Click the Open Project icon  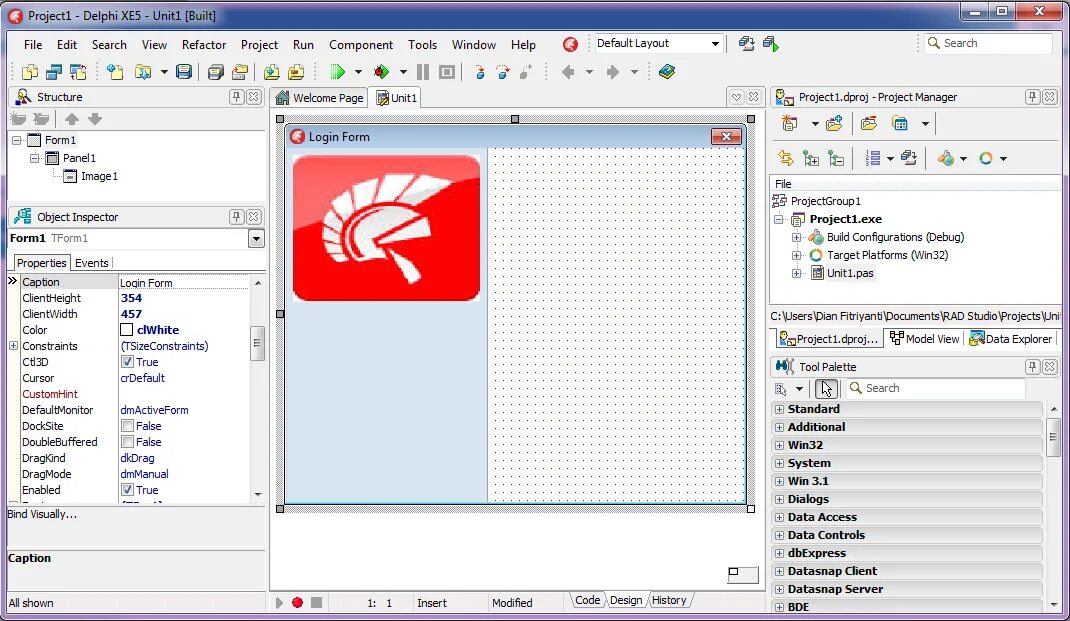240,72
